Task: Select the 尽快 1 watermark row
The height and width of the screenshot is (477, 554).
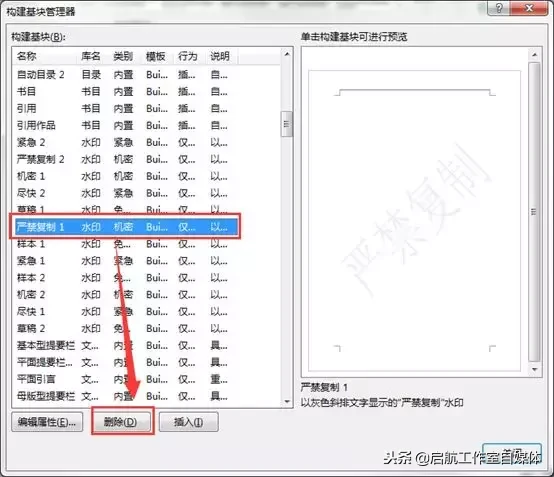Action: (x=126, y=312)
